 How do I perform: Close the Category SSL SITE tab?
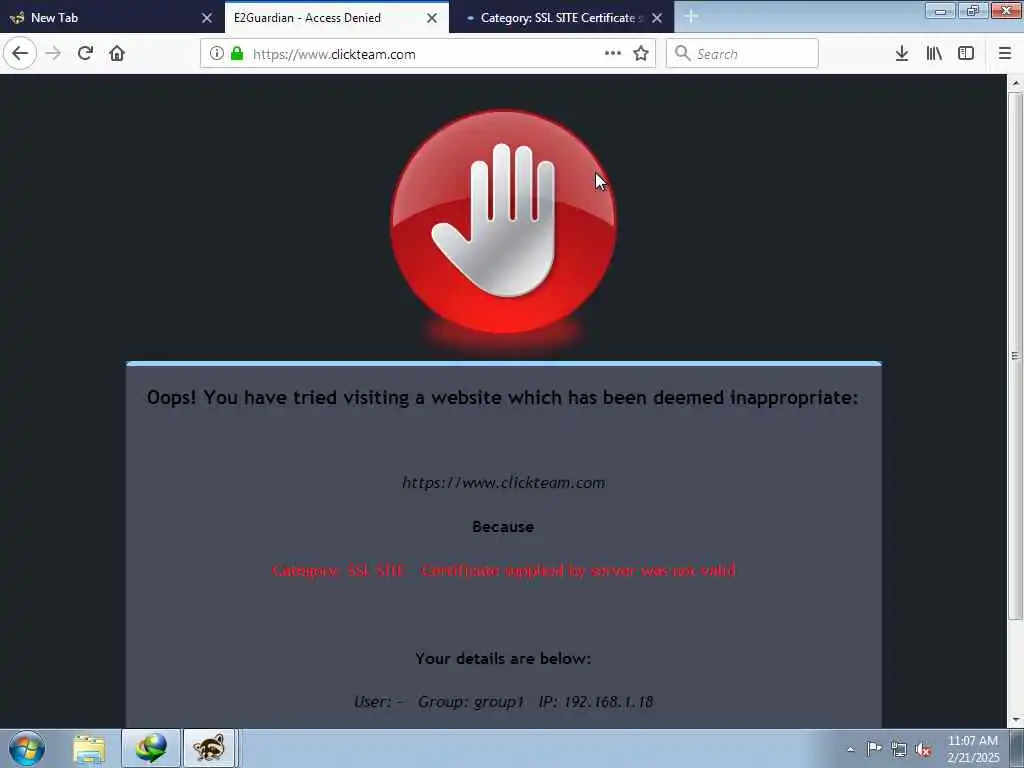point(657,18)
